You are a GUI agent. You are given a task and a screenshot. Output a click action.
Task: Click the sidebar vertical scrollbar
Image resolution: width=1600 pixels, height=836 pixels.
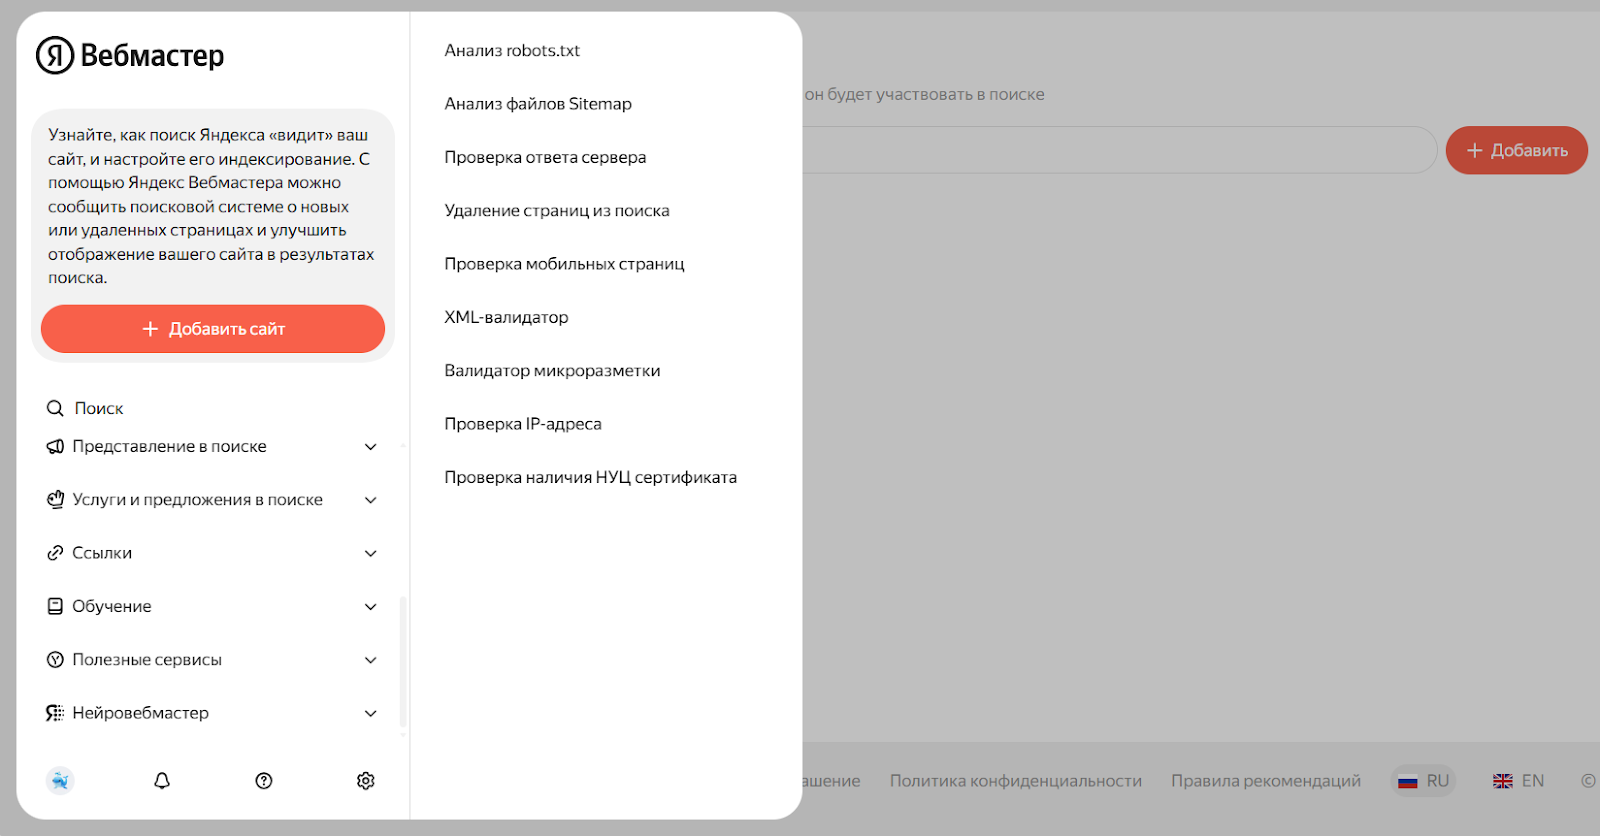(x=403, y=662)
